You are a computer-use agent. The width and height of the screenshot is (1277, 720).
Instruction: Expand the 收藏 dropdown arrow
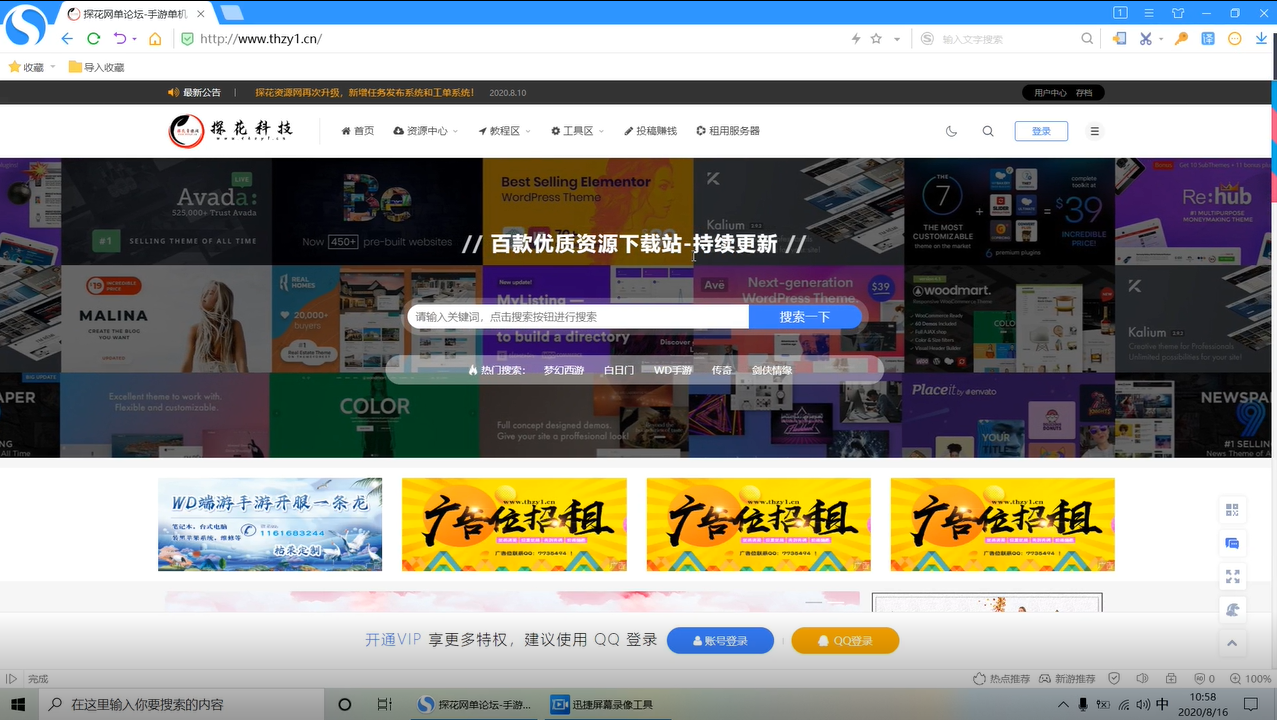[53, 67]
